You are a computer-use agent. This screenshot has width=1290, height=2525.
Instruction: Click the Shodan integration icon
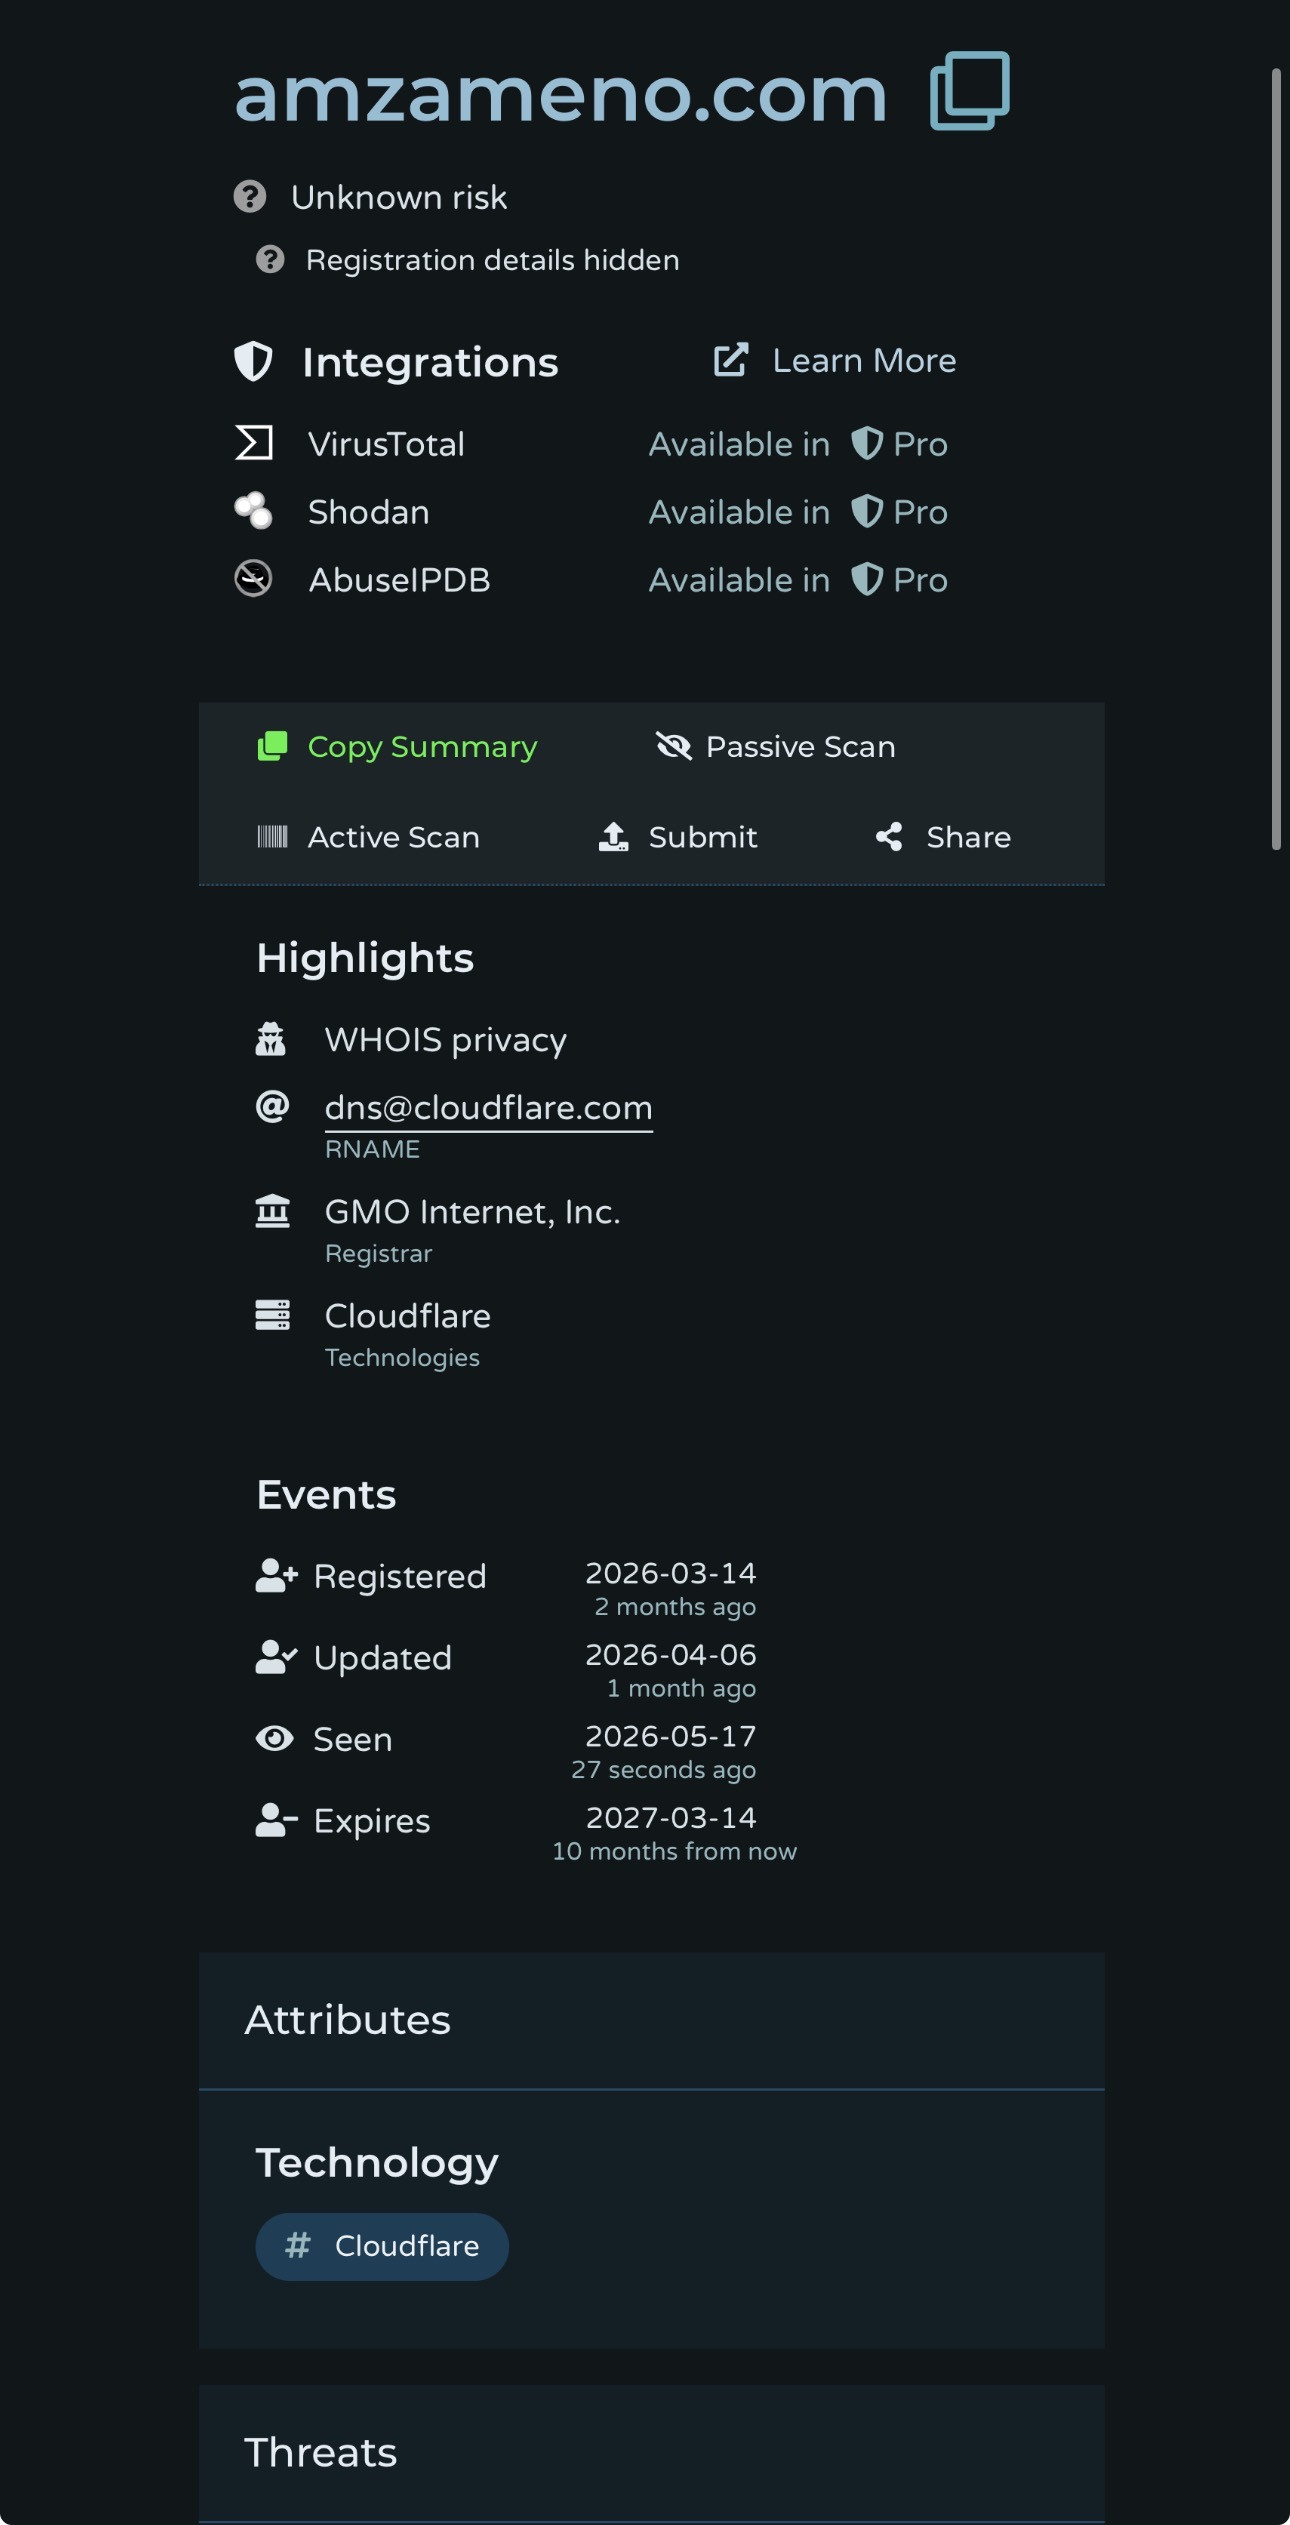click(254, 510)
